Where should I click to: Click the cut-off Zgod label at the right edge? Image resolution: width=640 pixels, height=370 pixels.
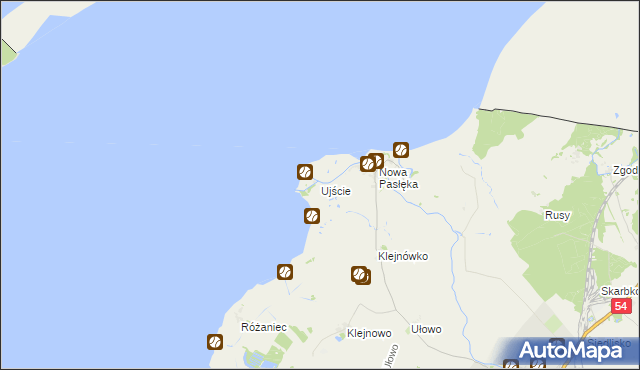click(626, 171)
